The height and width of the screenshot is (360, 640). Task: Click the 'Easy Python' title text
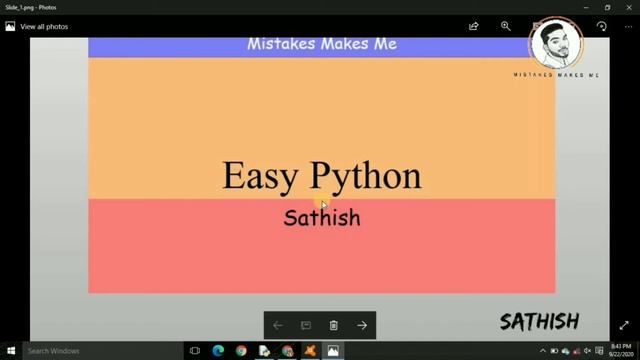tap(322, 176)
